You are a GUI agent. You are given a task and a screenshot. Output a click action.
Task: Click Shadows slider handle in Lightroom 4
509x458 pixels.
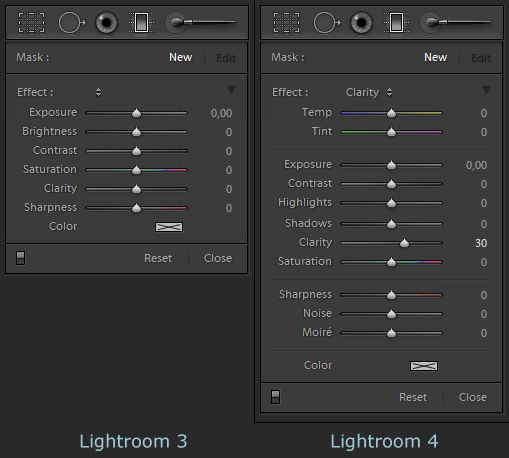point(391,224)
